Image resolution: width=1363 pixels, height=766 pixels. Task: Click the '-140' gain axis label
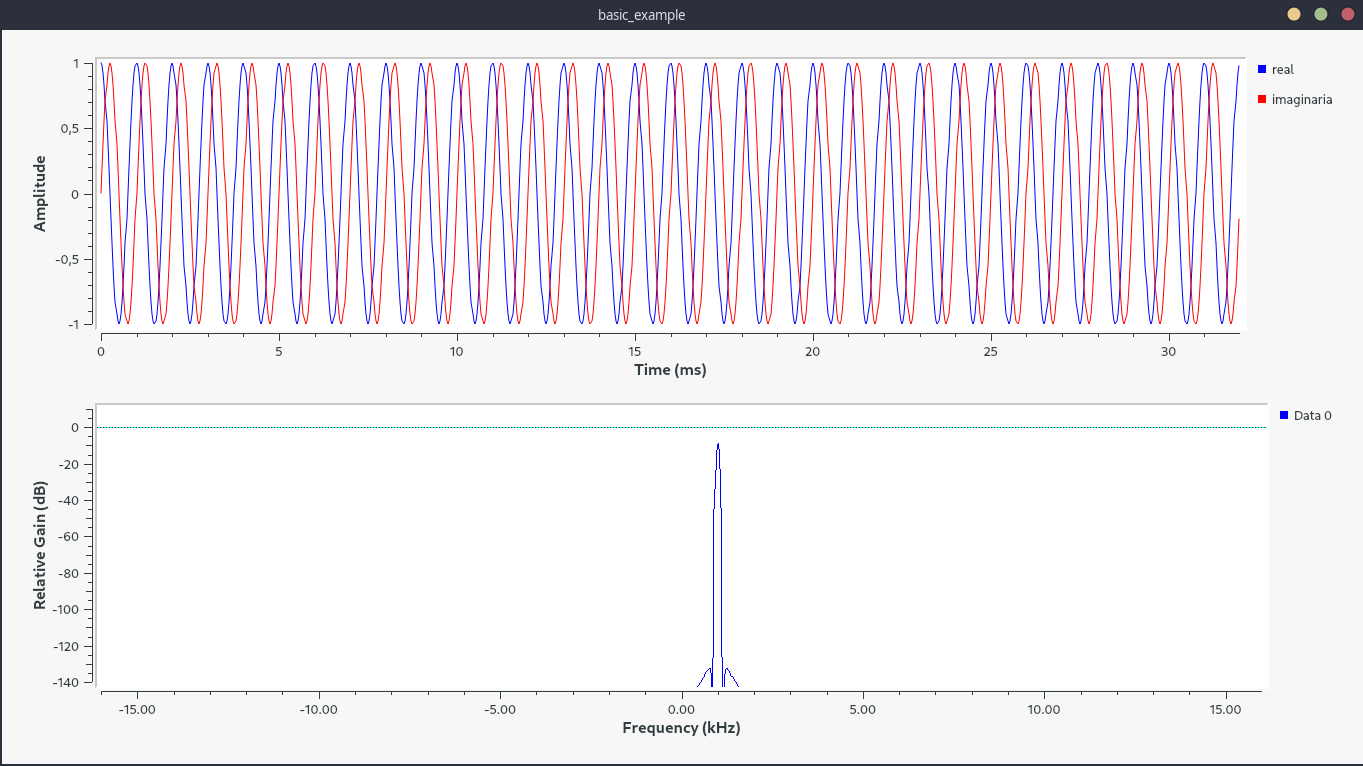(66, 682)
